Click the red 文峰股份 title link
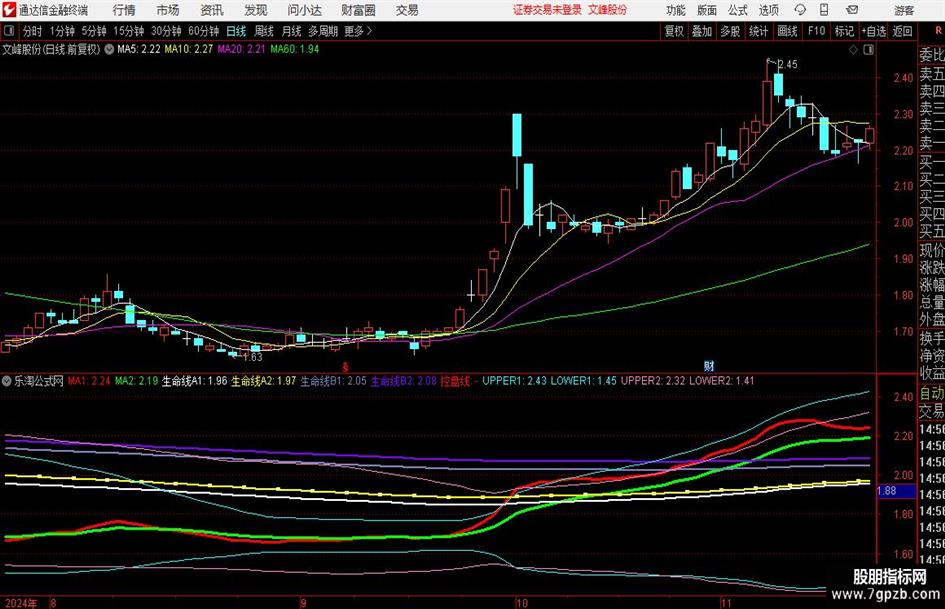Image resolution: width=945 pixels, height=609 pixels. (608, 10)
